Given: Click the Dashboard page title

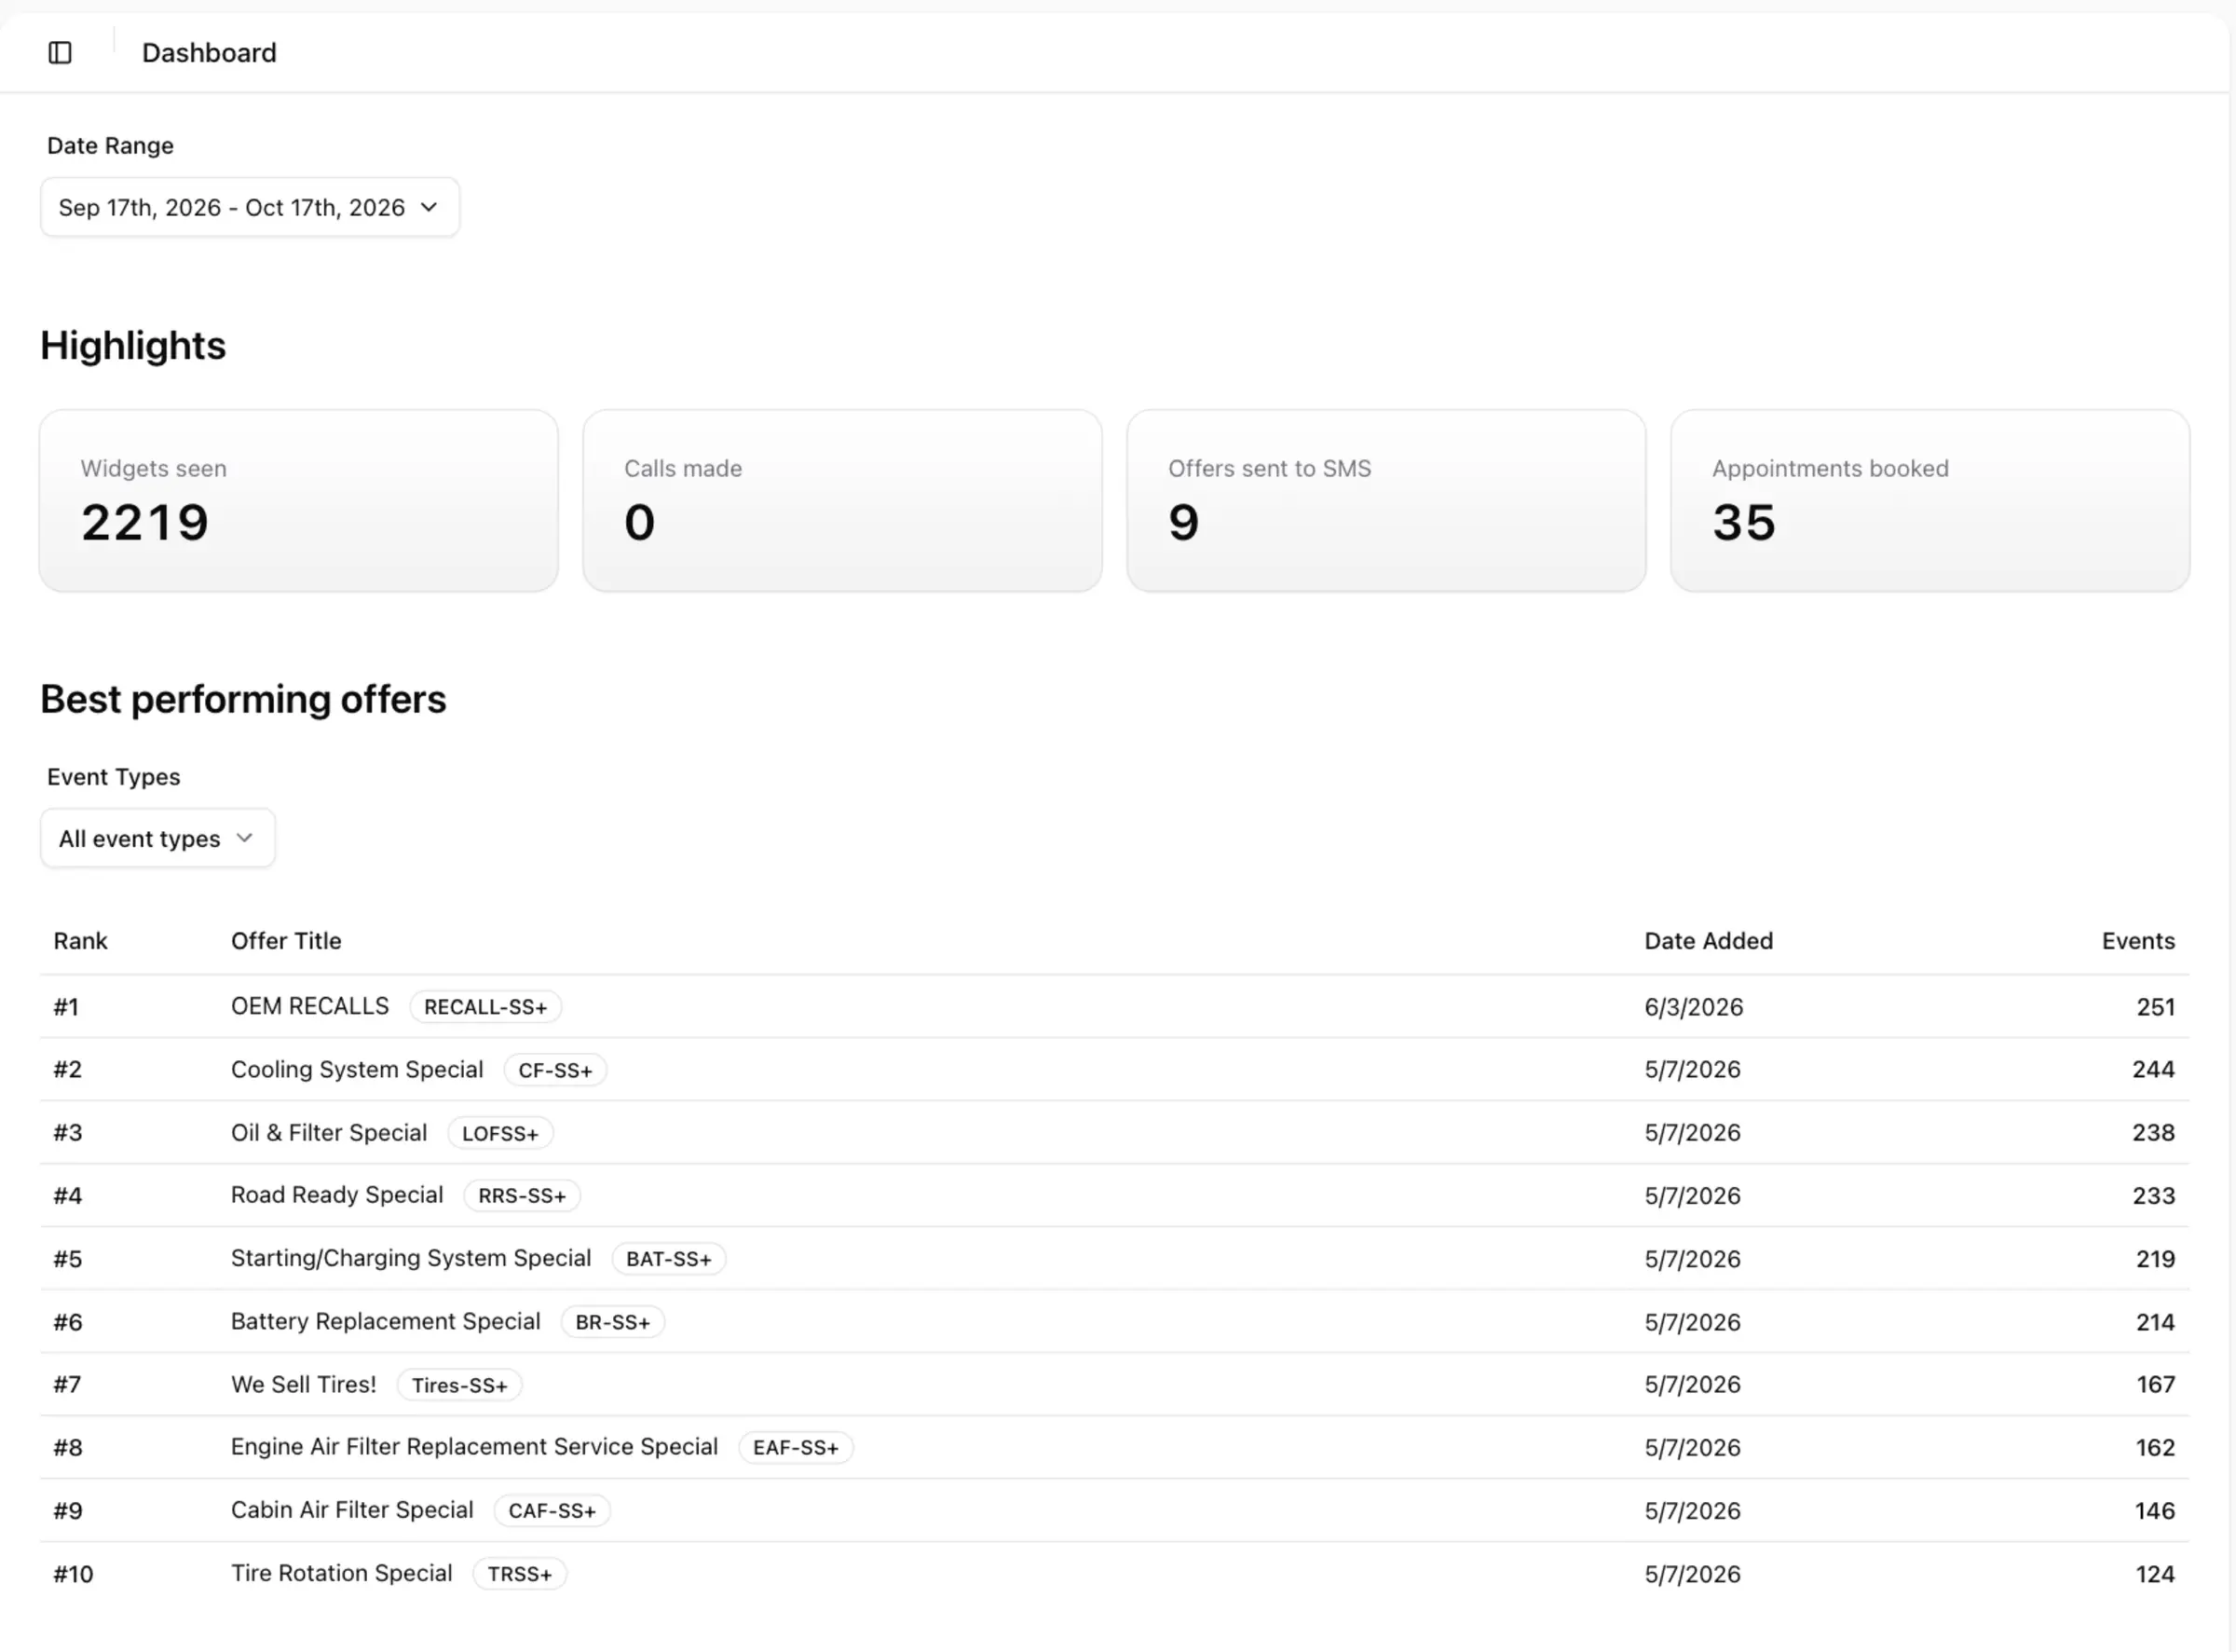Looking at the screenshot, I should 209,52.
